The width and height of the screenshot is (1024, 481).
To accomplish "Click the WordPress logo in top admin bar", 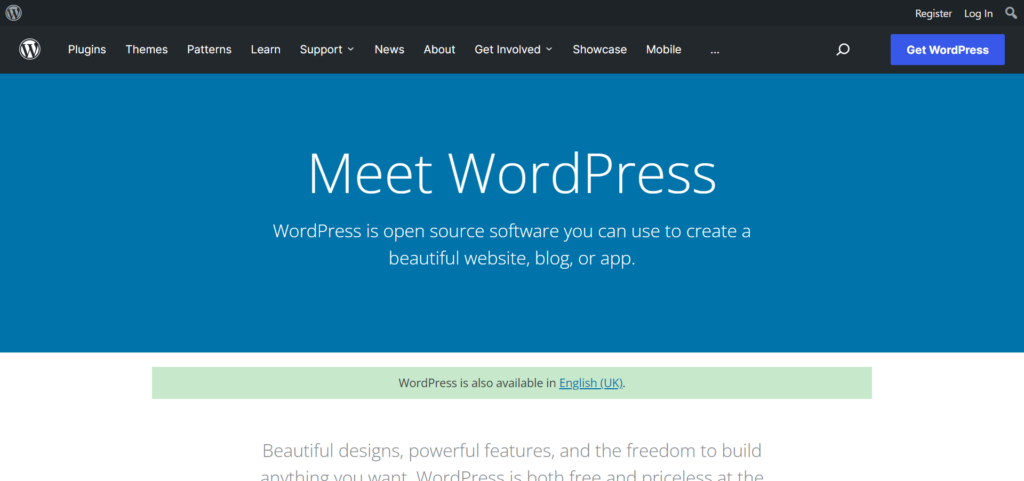I will click(x=14, y=12).
